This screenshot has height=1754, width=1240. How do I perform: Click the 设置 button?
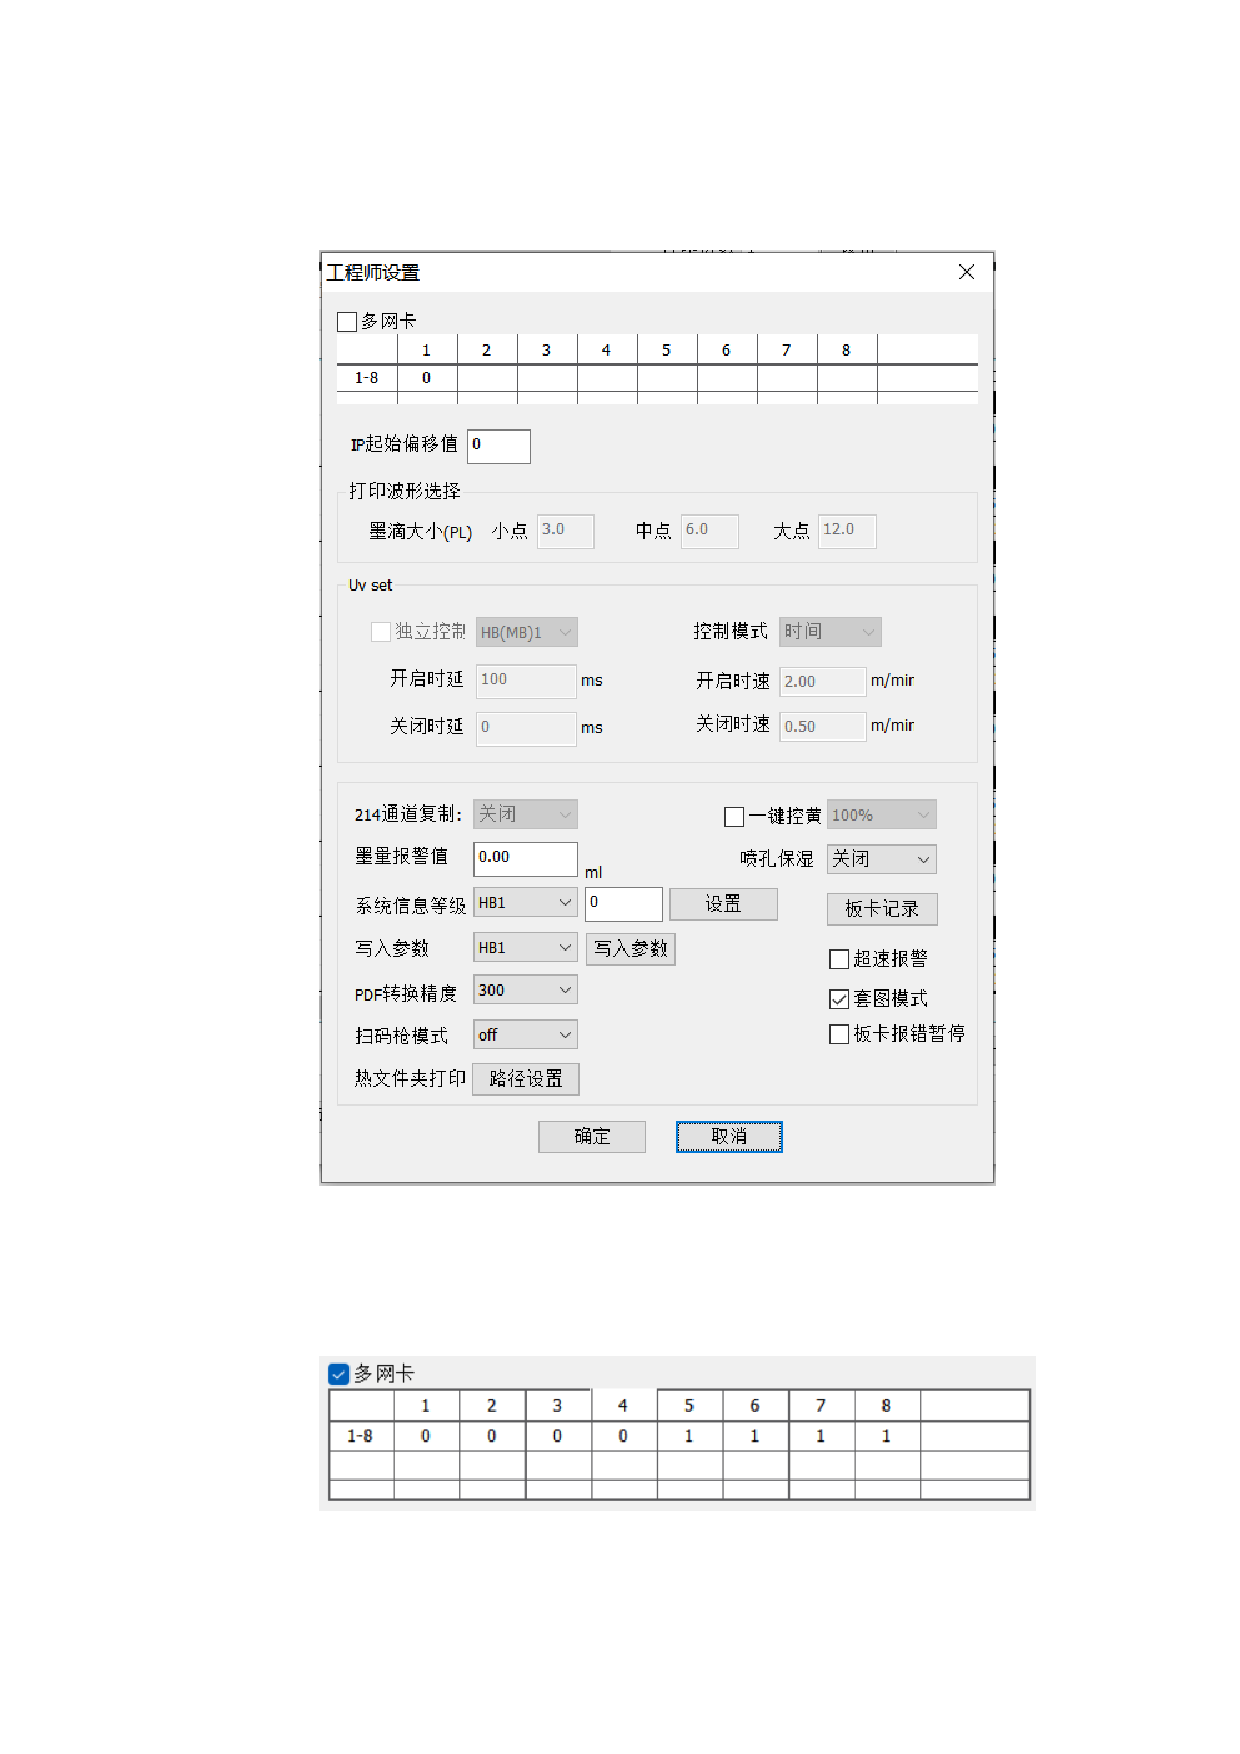click(x=723, y=904)
